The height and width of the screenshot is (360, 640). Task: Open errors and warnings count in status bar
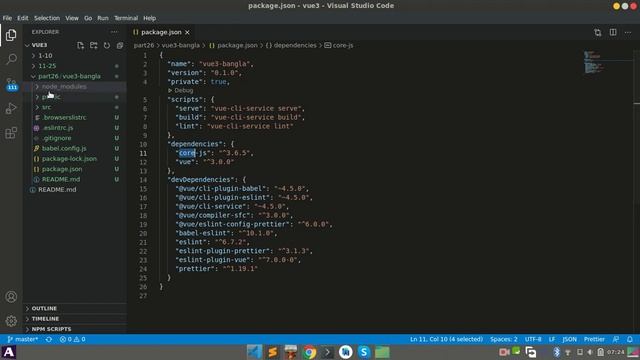(73, 339)
